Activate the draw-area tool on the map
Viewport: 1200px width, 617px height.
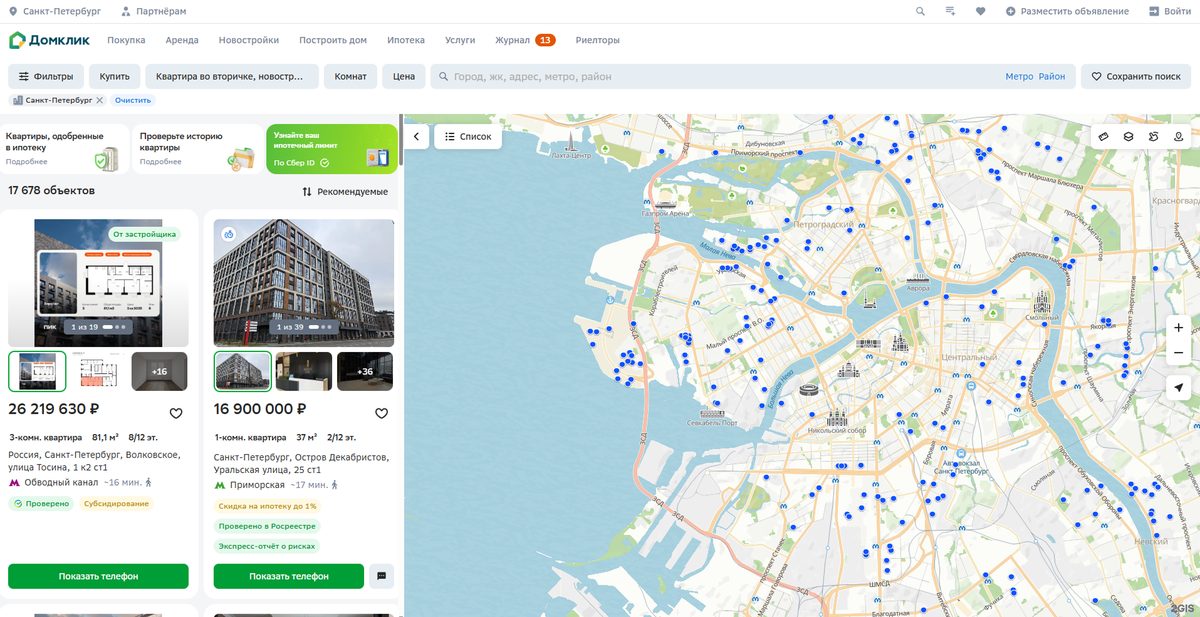click(x=1154, y=137)
